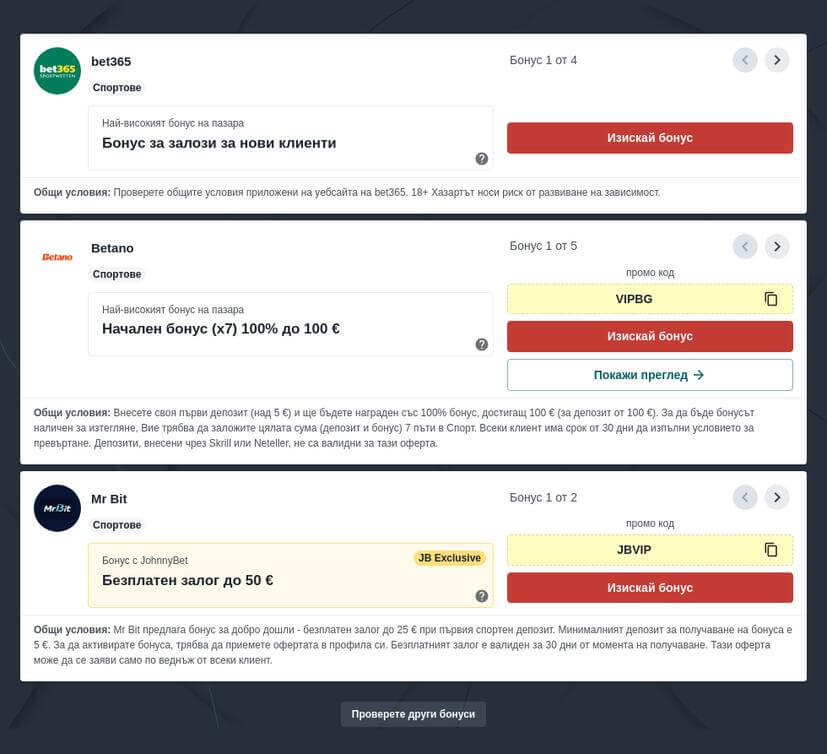This screenshot has height=754, width=827.
Task: Go to previous Betano bonus
Action: pos(745,246)
